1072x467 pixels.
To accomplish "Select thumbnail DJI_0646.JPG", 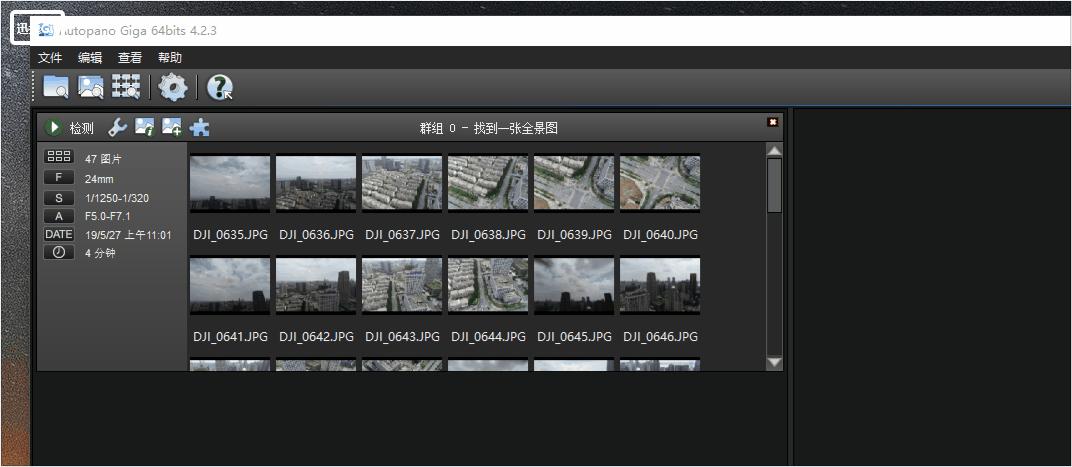I will 660,285.
